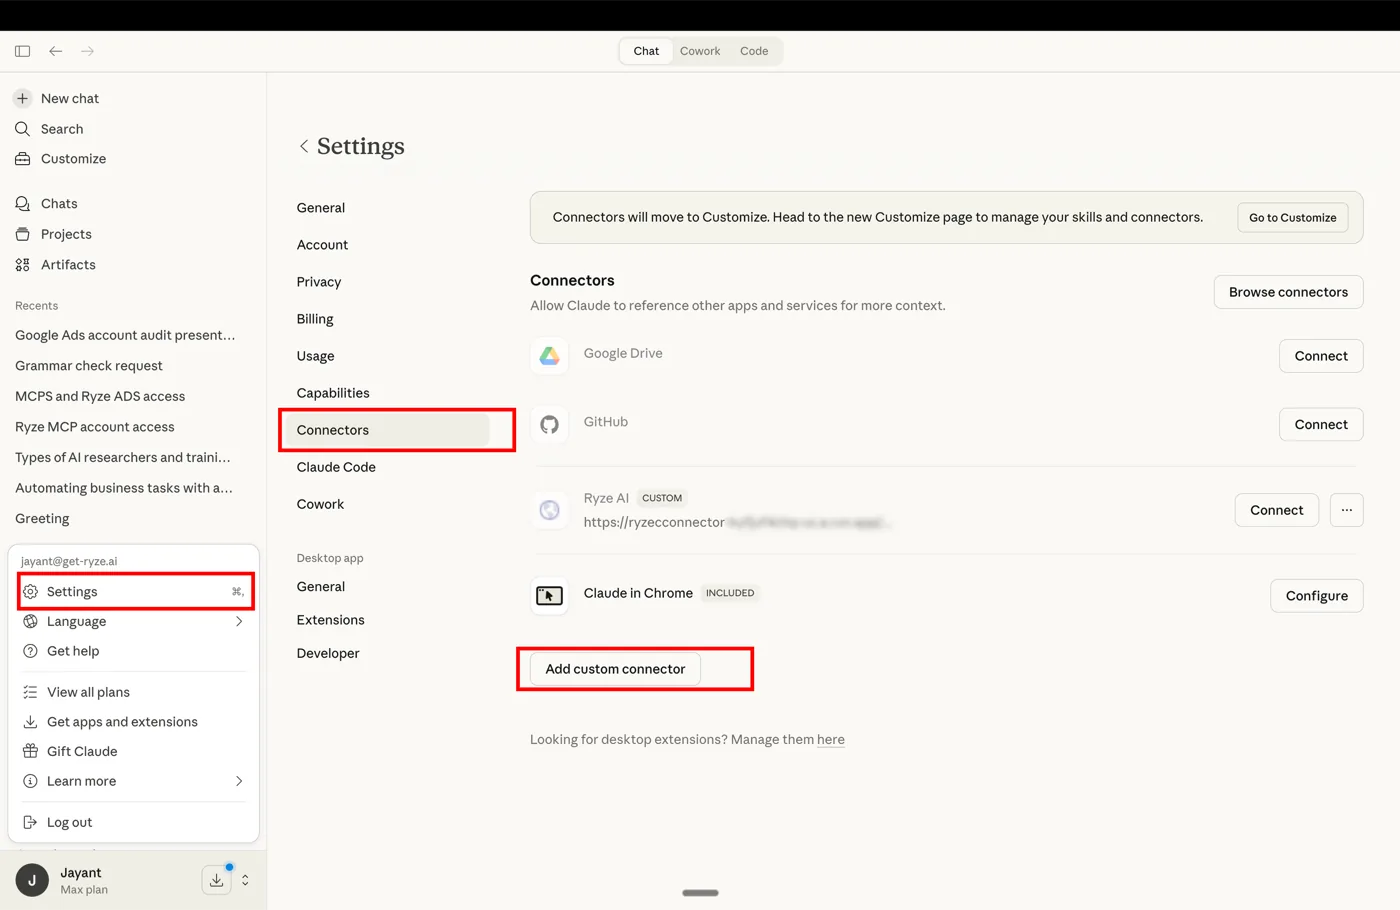Image resolution: width=1400 pixels, height=910 pixels.
Task: Open Cowork settings section
Action: 320,504
